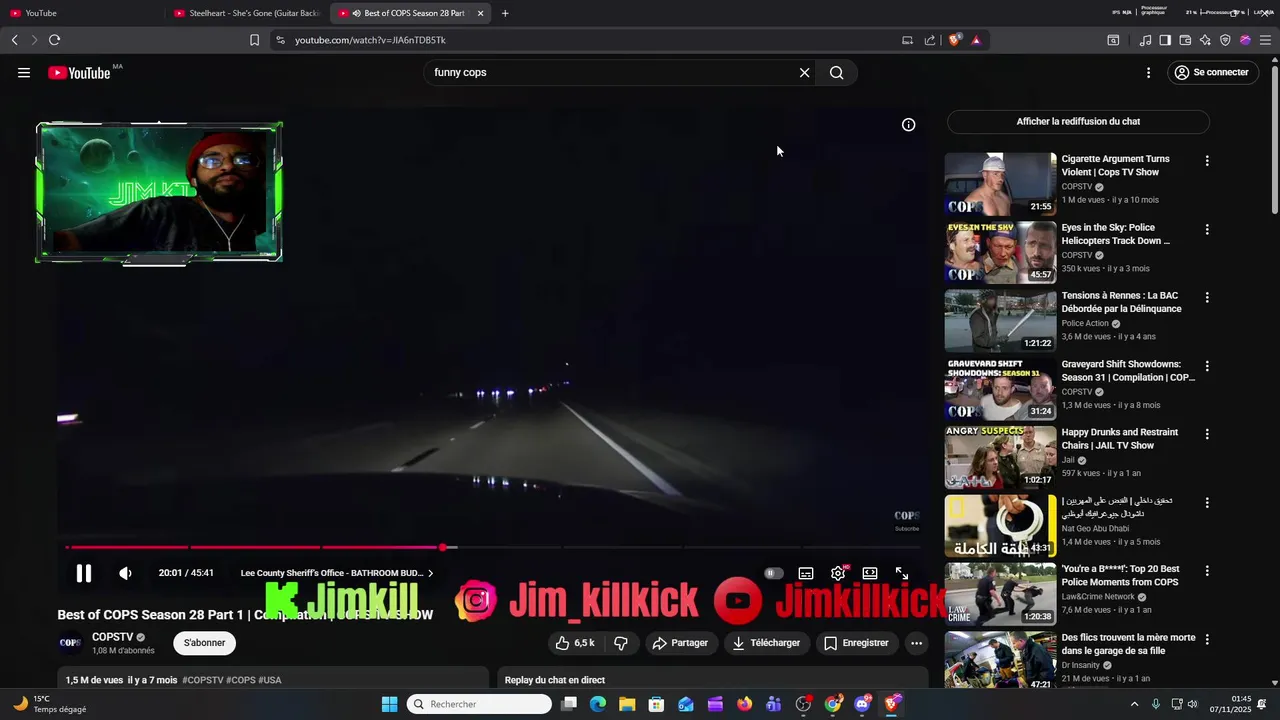Open options for 'Des flics trouvent la mère morte'
Screen dimensions: 1280x720
1207,639
